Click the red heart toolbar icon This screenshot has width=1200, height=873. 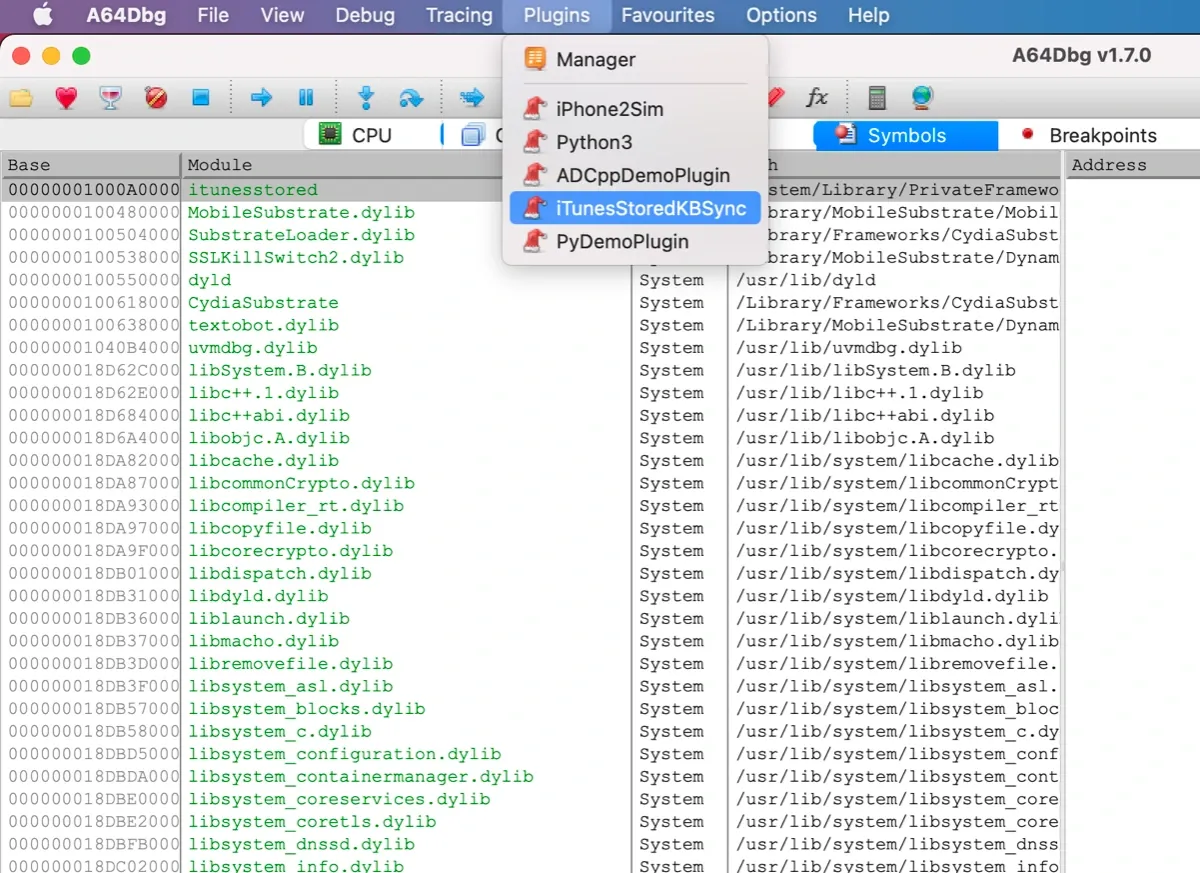(66, 97)
